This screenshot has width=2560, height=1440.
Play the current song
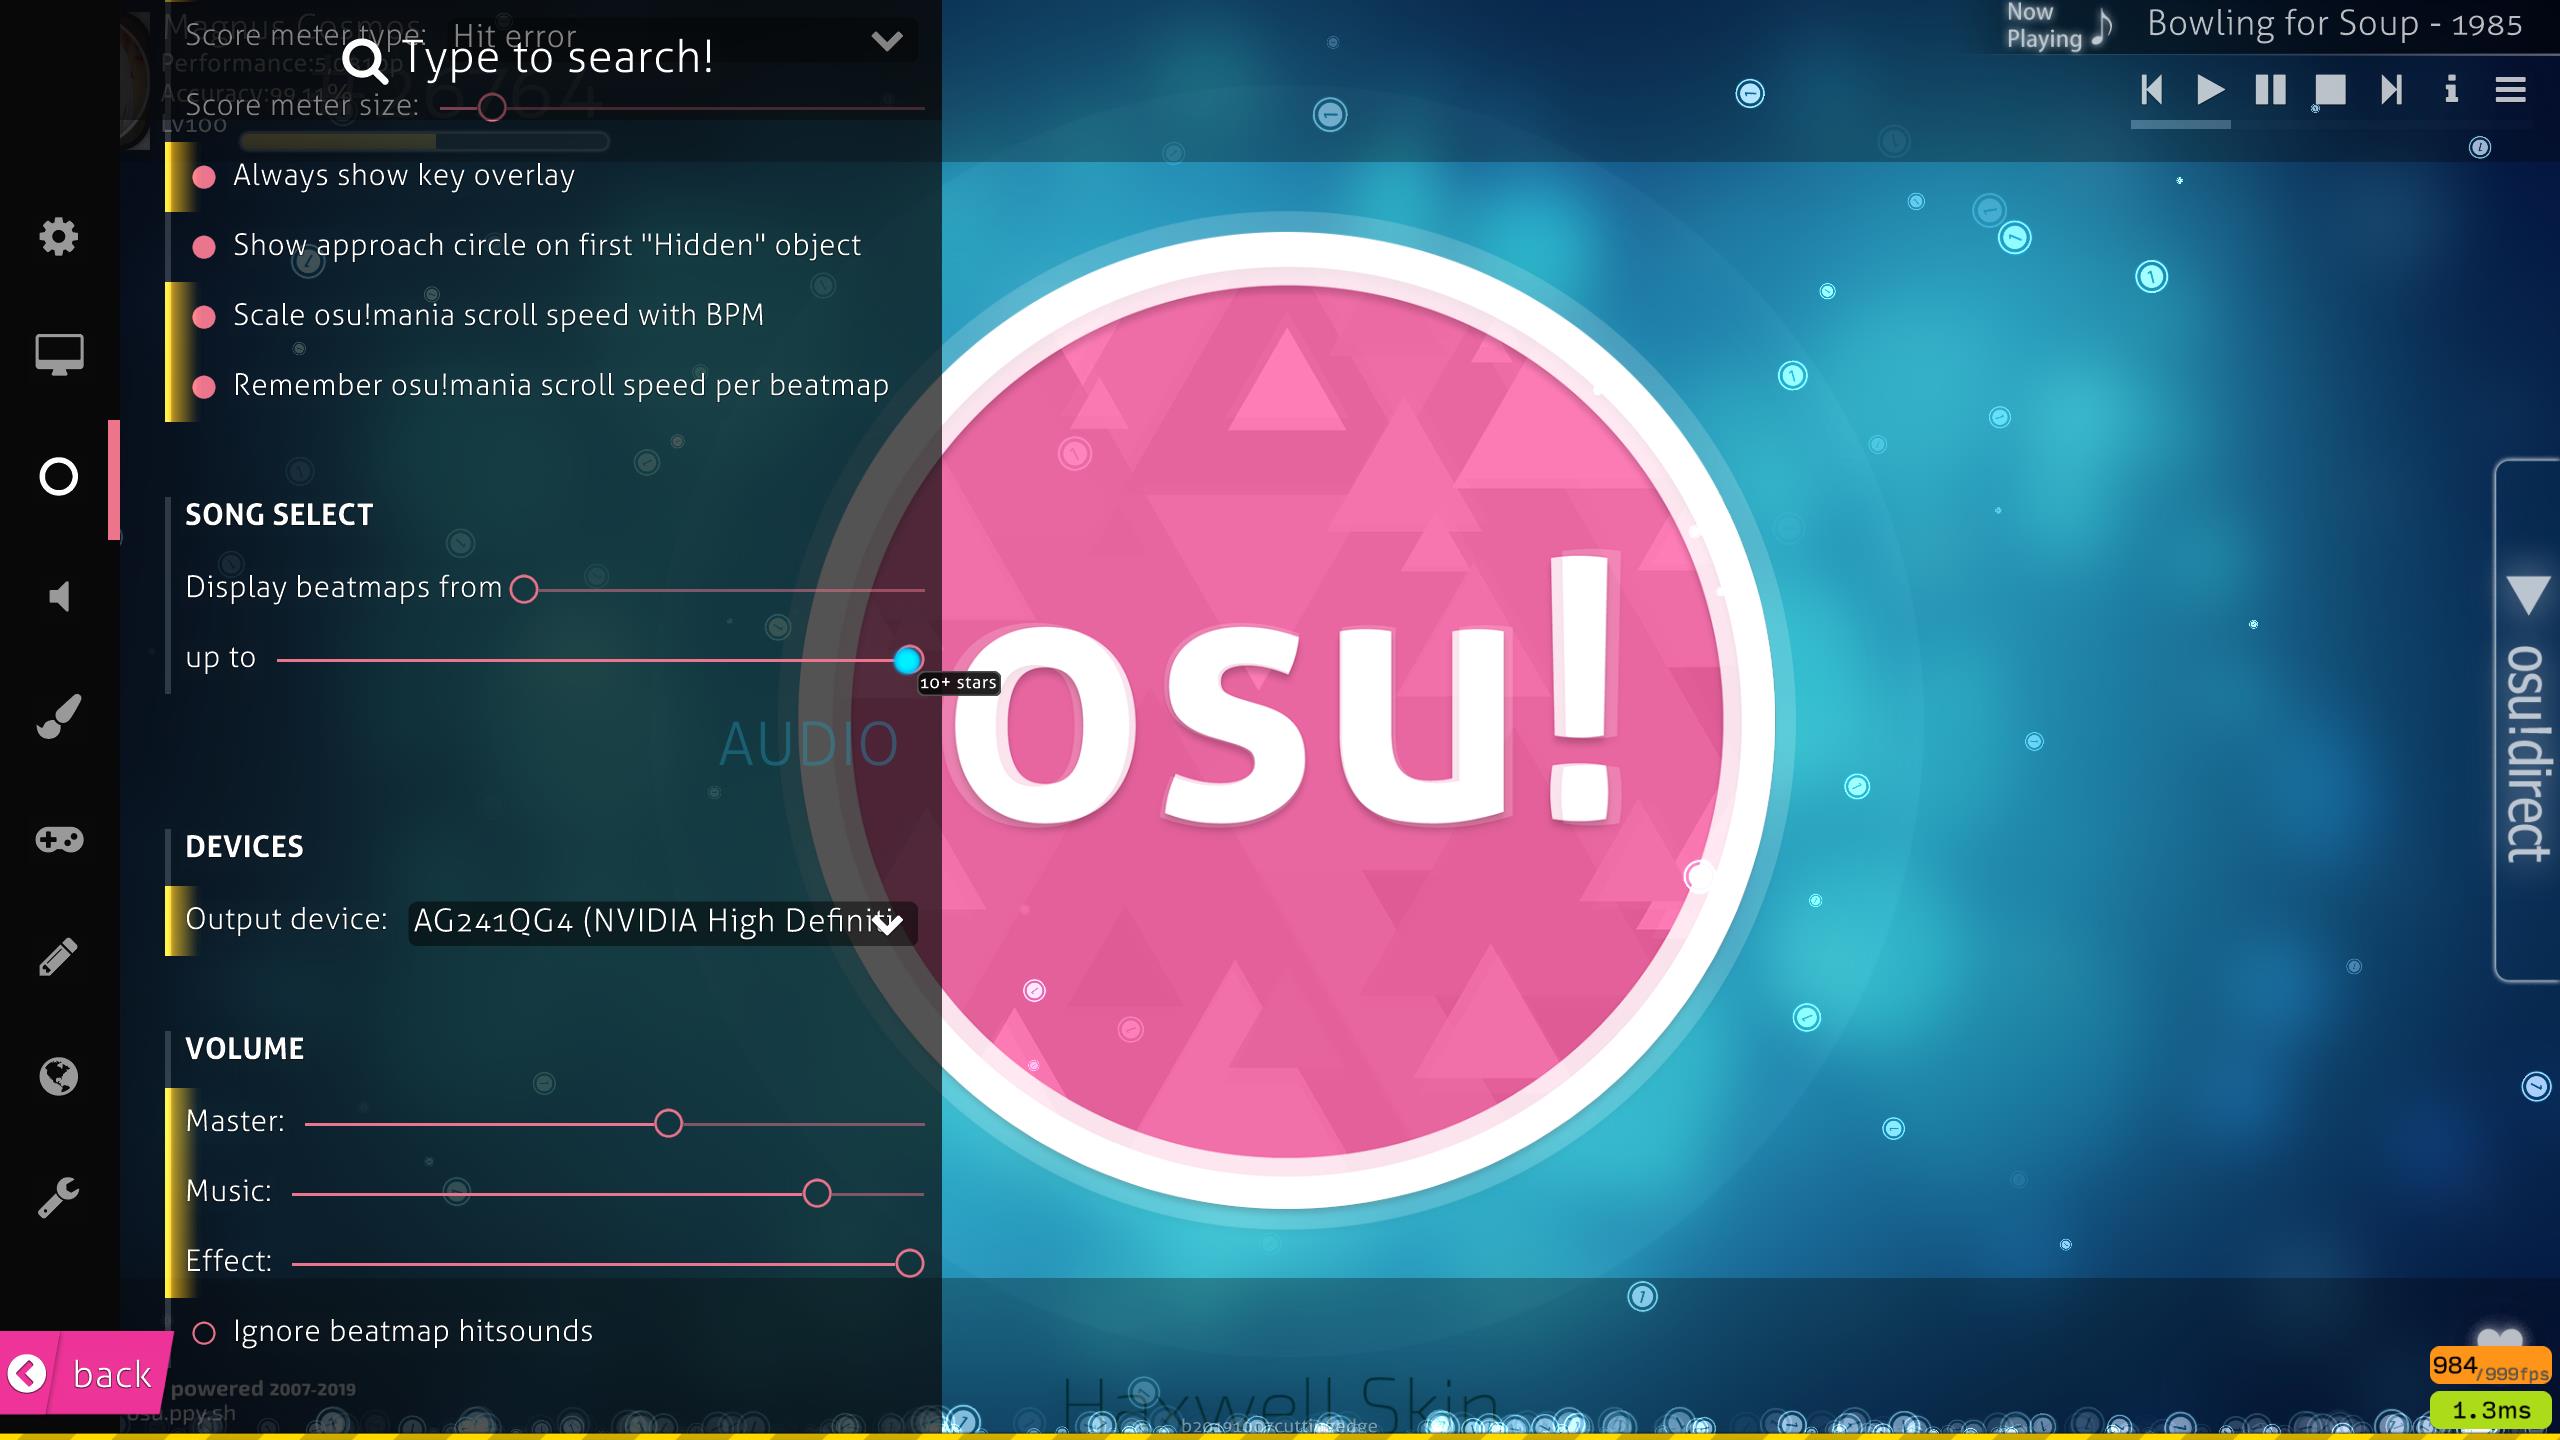click(2210, 90)
